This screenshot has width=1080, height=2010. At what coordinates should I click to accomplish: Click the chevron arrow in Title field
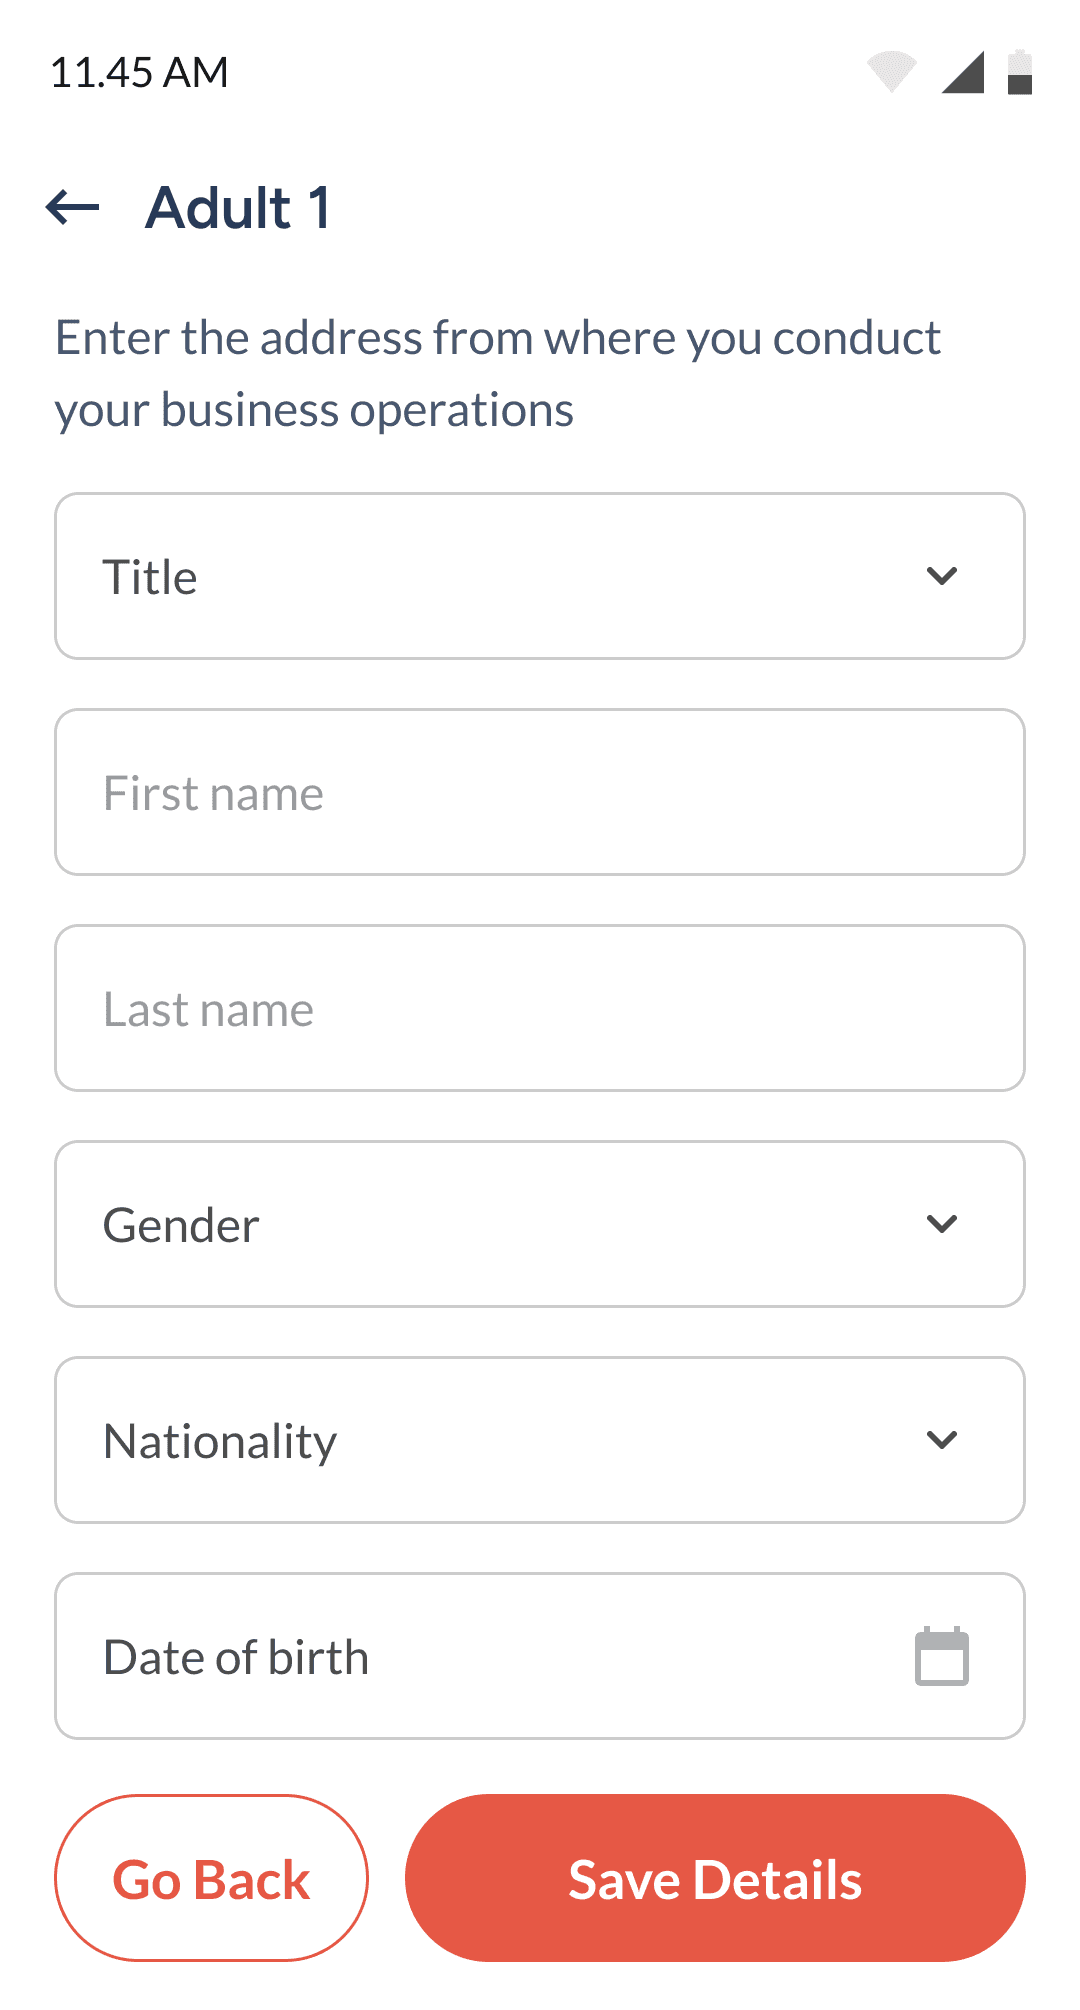click(942, 576)
